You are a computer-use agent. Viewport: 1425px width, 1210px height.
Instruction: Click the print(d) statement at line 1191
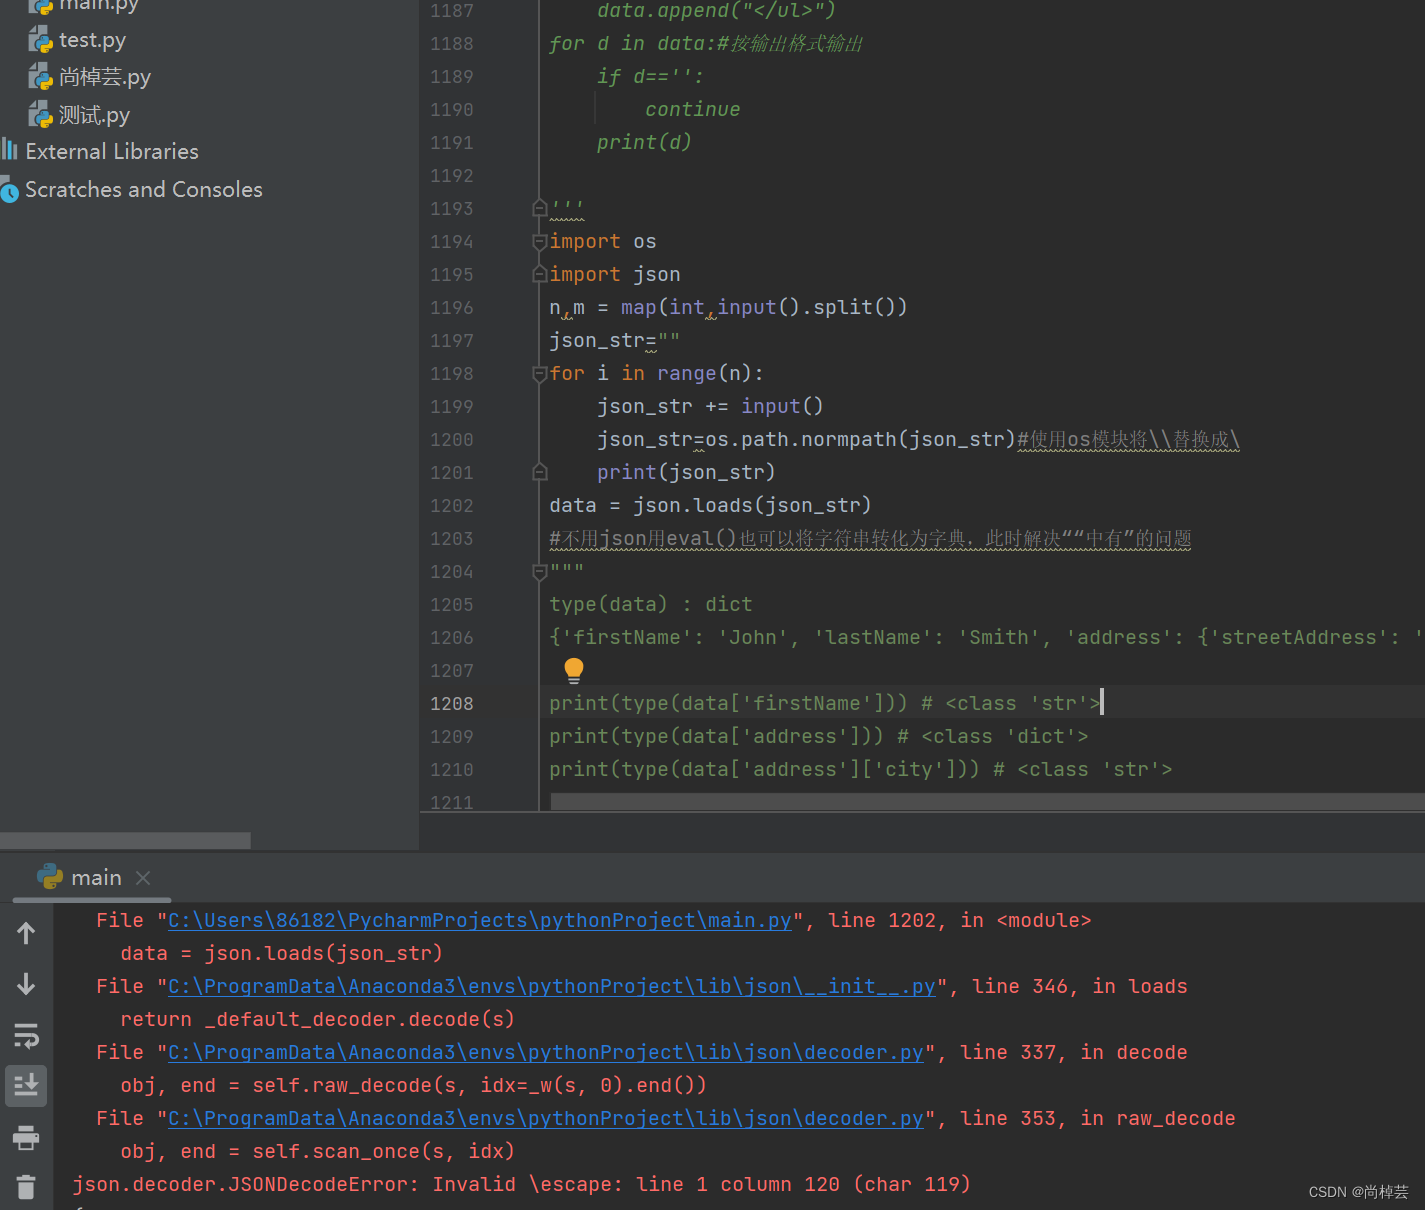[x=644, y=142]
